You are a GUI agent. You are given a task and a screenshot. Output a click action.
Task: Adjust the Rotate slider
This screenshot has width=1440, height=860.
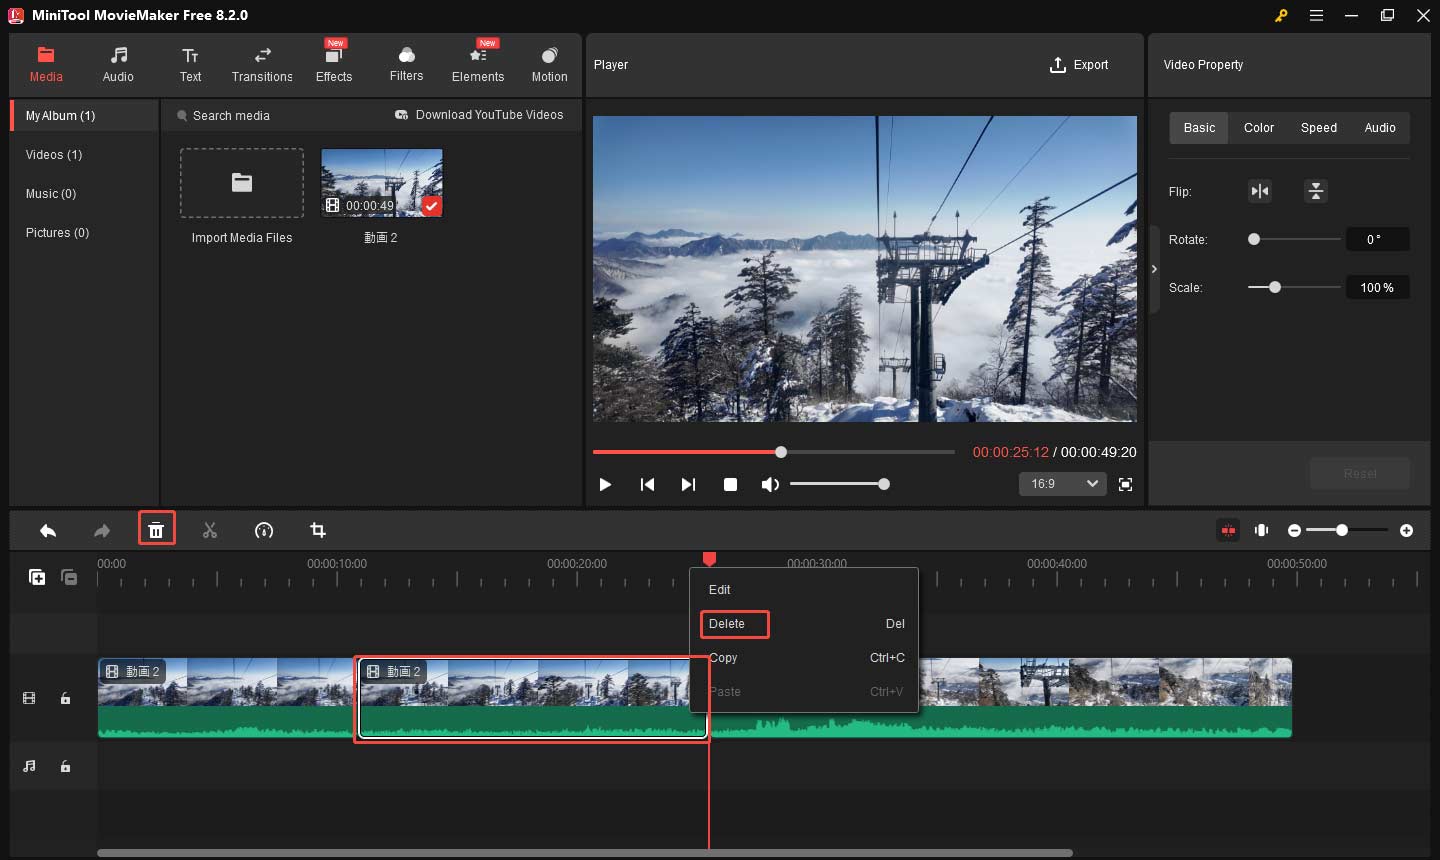1294,239
